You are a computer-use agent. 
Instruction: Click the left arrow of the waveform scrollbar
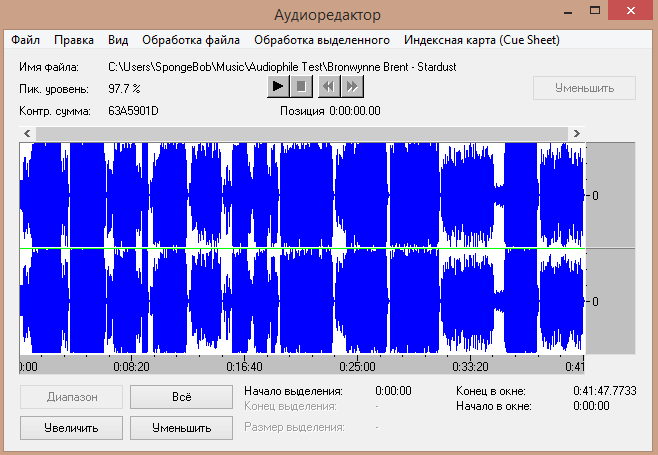(27, 133)
